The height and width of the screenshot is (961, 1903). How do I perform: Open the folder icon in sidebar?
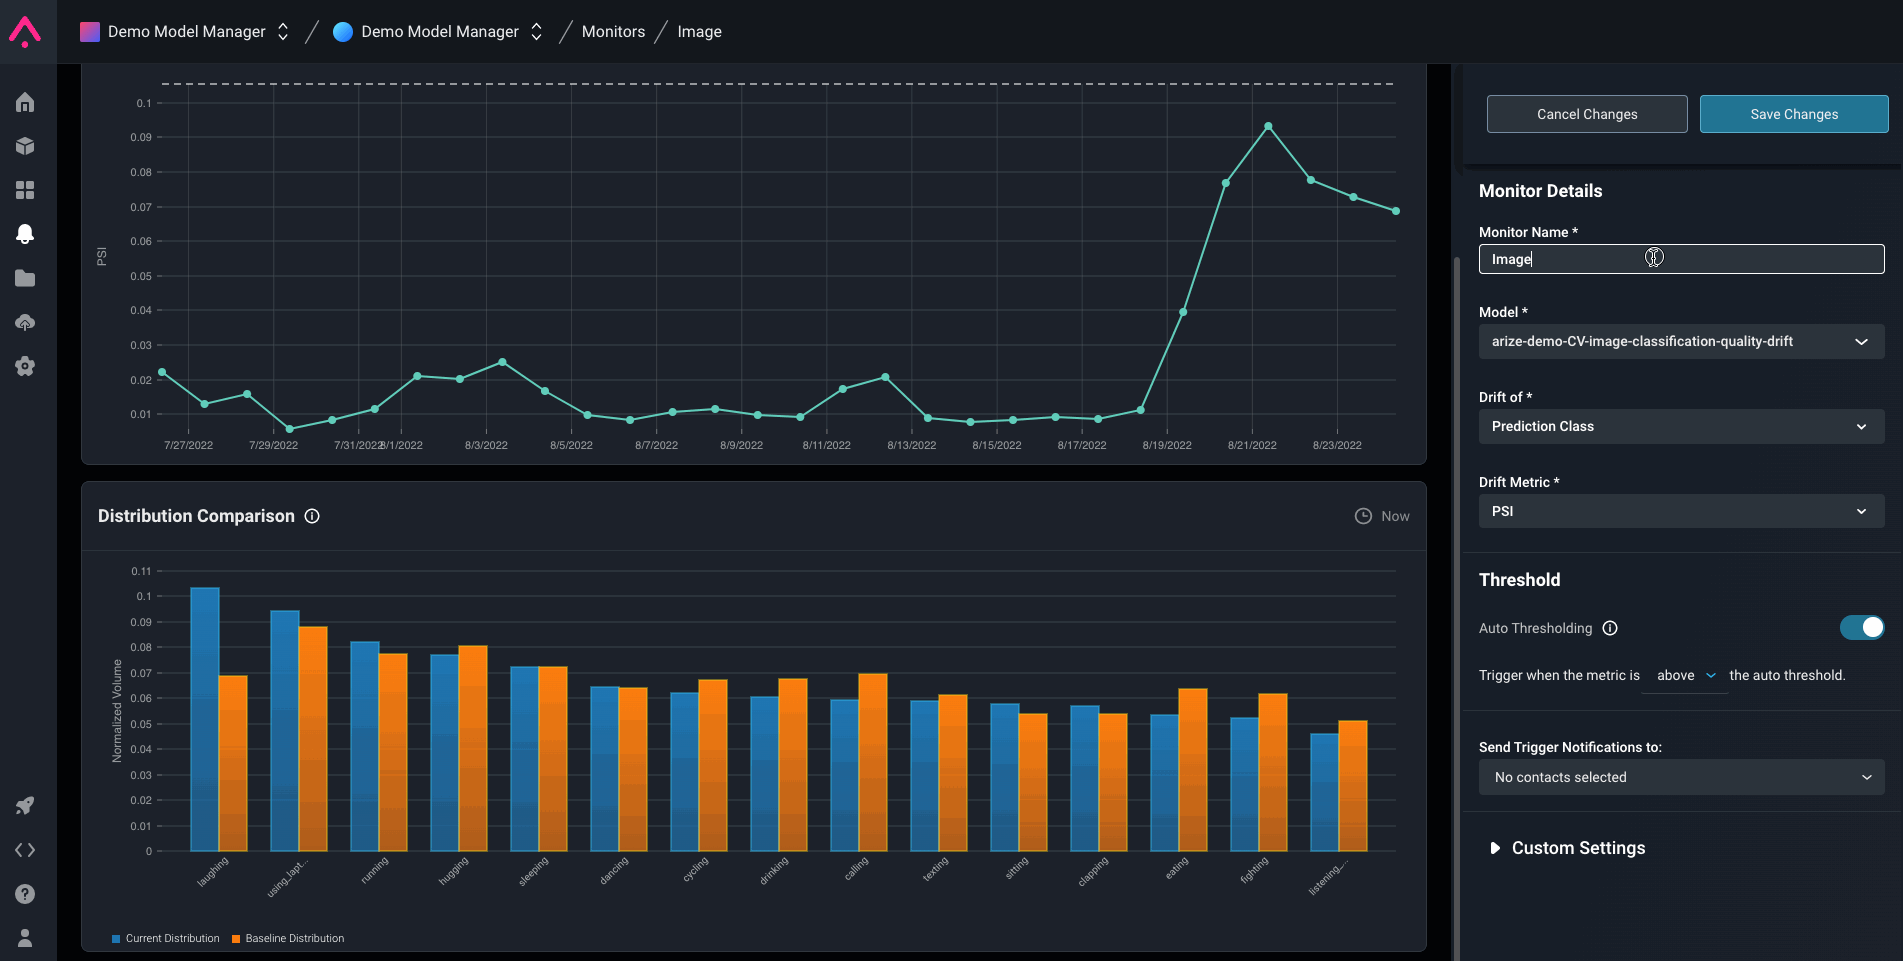tap(25, 278)
